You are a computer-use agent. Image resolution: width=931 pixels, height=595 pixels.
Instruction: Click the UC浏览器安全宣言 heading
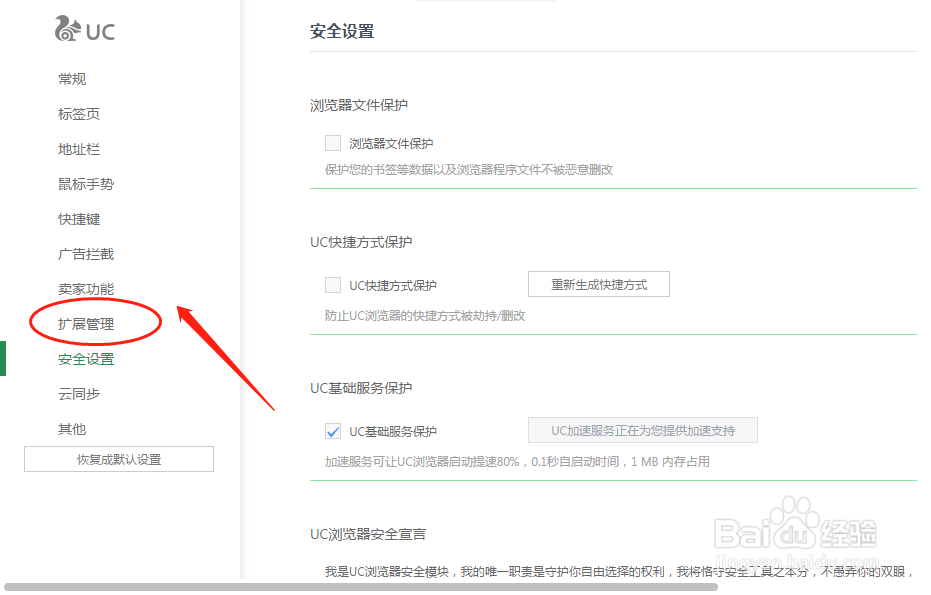tap(368, 534)
